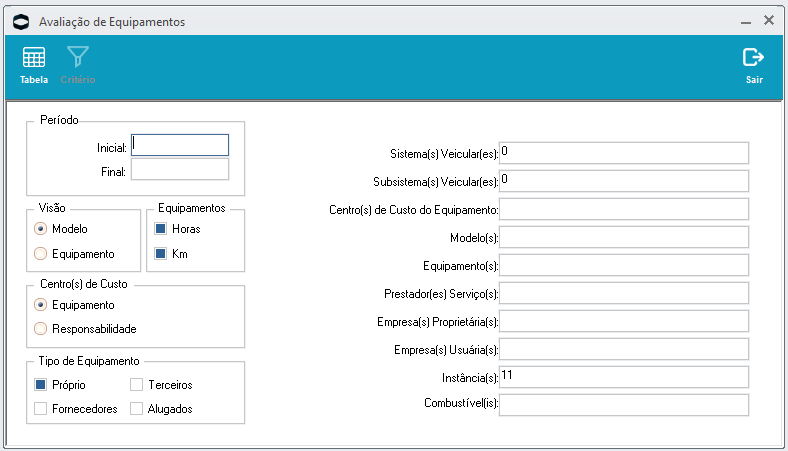The image size is (788, 451).
Task: Click the Modelo(s) input field
Action: point(623,237)
